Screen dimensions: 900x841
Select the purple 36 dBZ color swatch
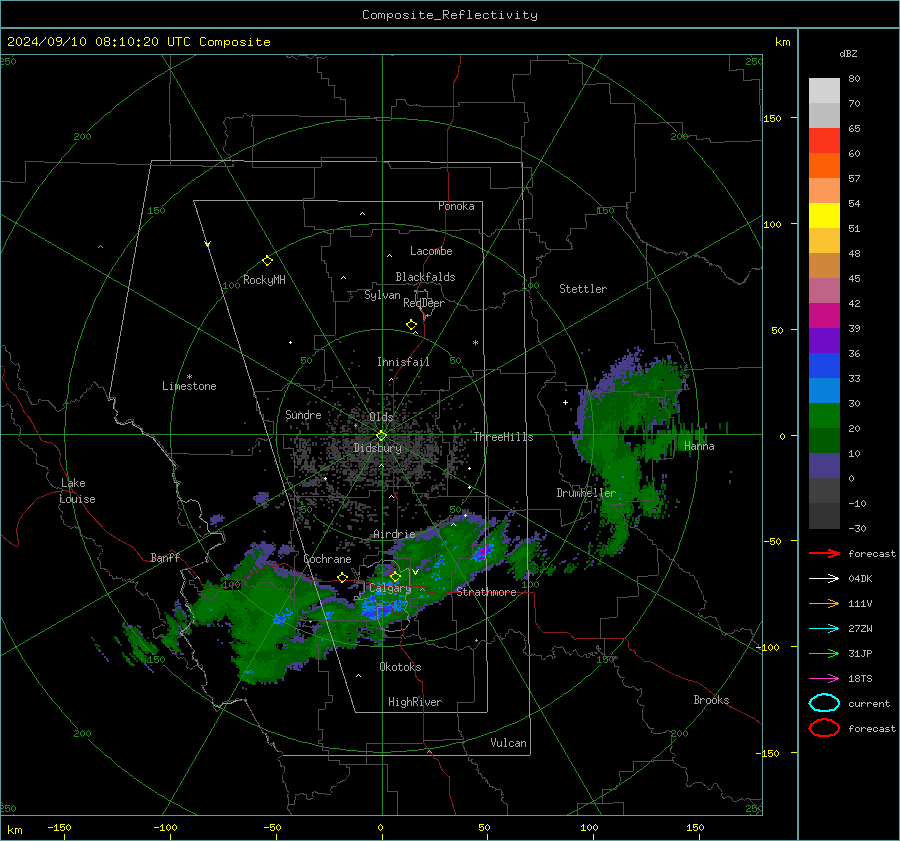click(824, 340)
